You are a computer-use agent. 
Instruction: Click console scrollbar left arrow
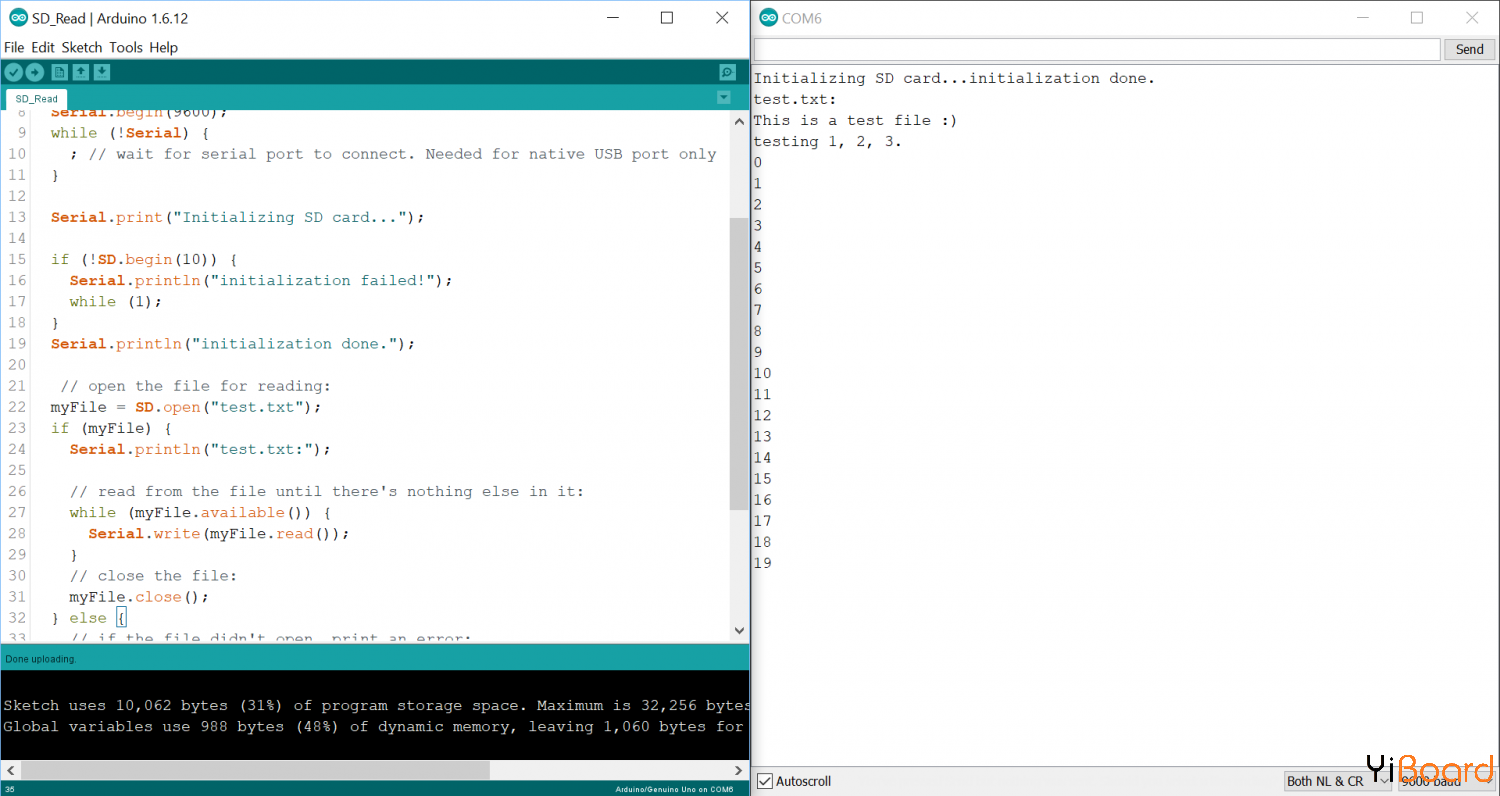coord(9,771)
